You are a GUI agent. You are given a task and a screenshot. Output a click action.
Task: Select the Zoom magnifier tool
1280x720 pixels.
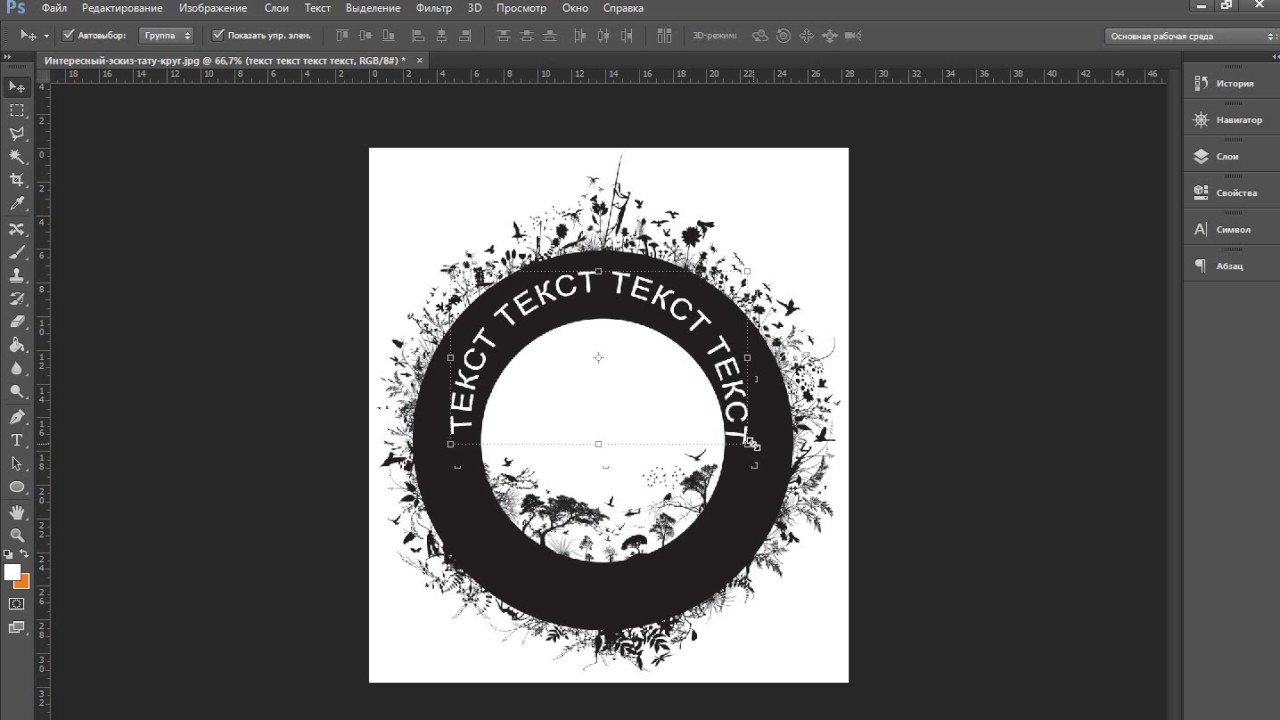coord(17,535)
